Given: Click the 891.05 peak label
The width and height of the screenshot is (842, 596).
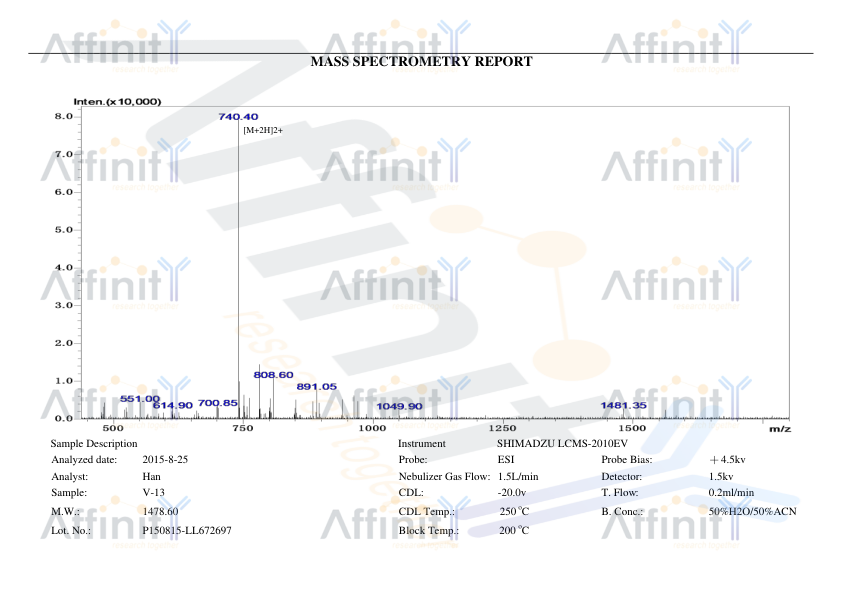Looking at the screenshot, I should pyautogui.click(x=317, y=387).
